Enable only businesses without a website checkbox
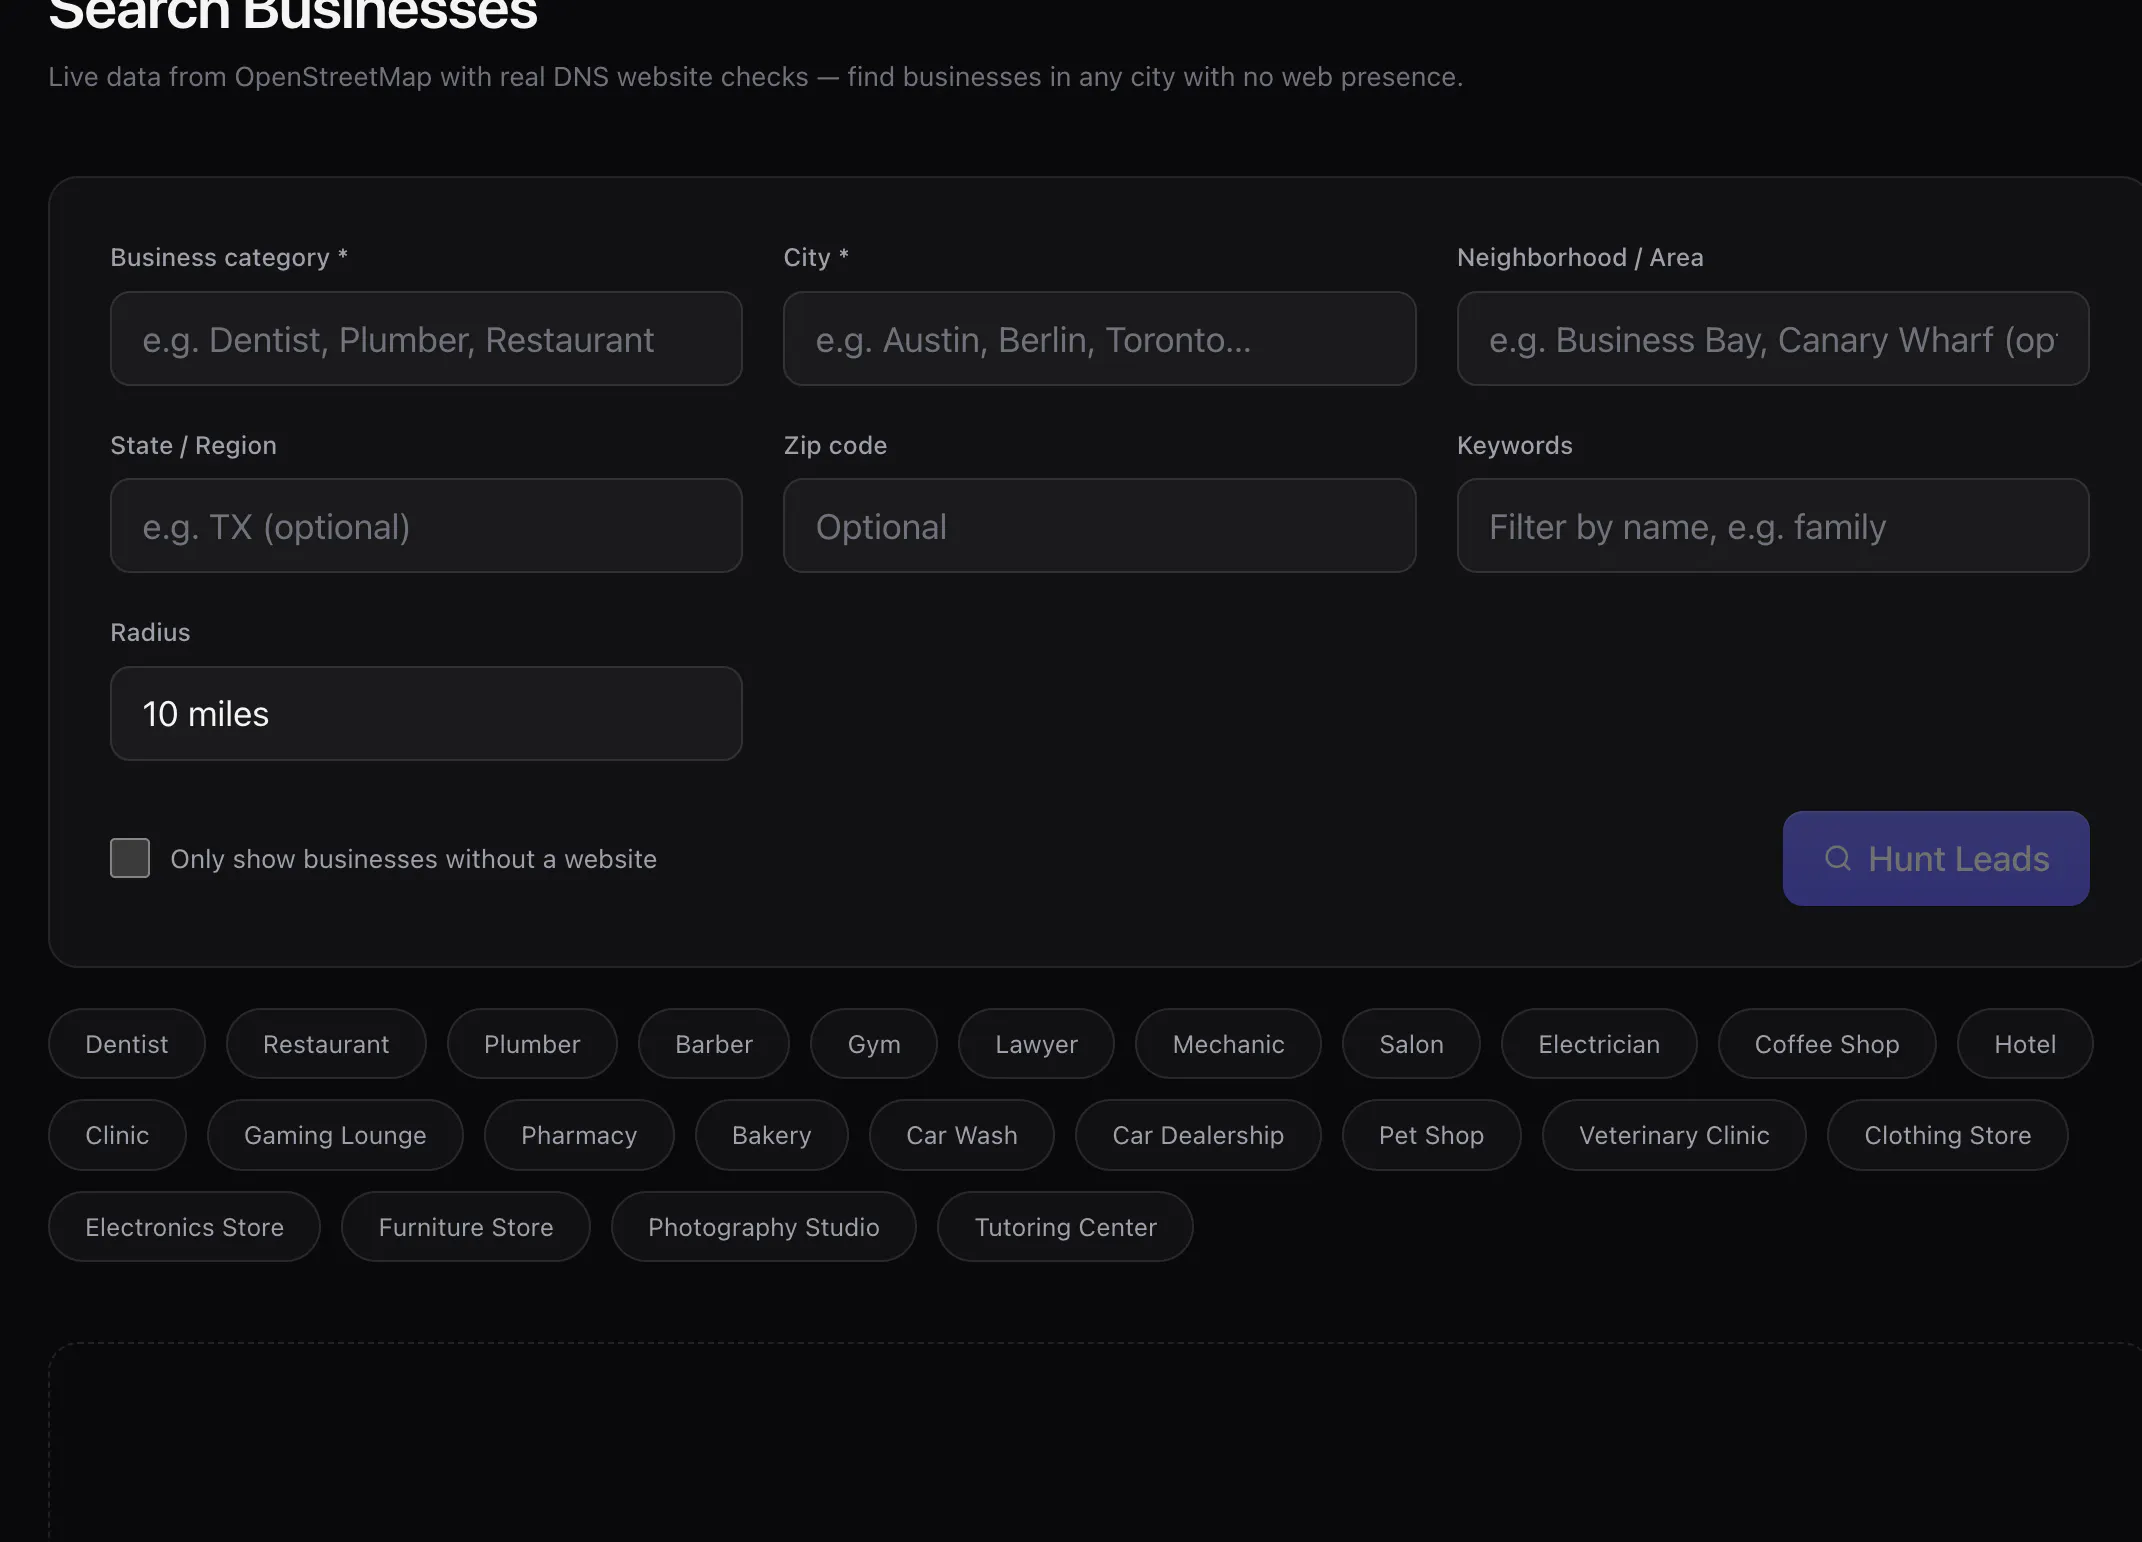 pyautogui.click(x=130, y=858)
